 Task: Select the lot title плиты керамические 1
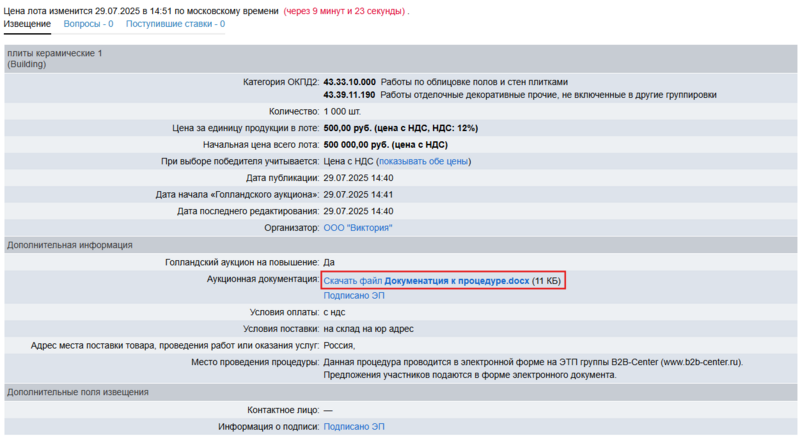click(54, 52)
